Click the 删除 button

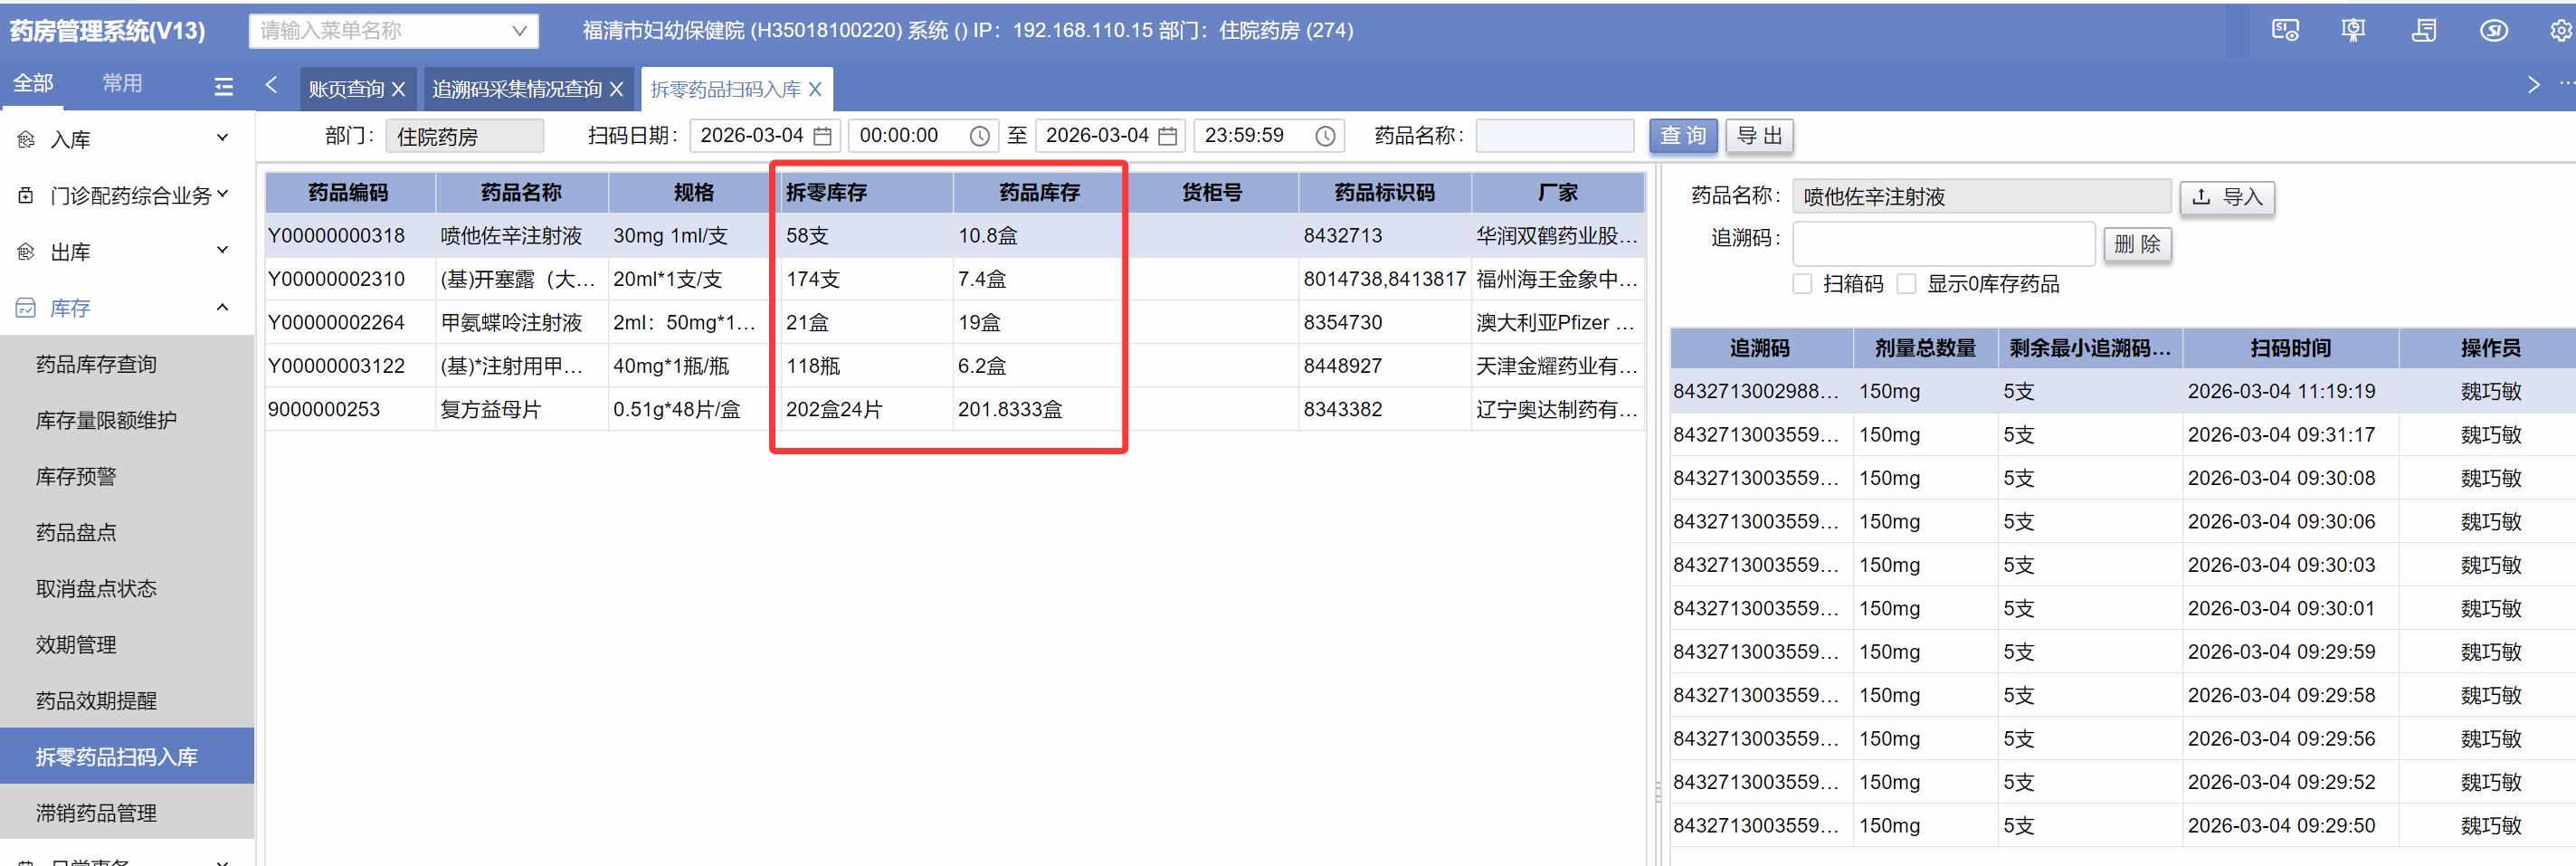[x=2137, y=244]
